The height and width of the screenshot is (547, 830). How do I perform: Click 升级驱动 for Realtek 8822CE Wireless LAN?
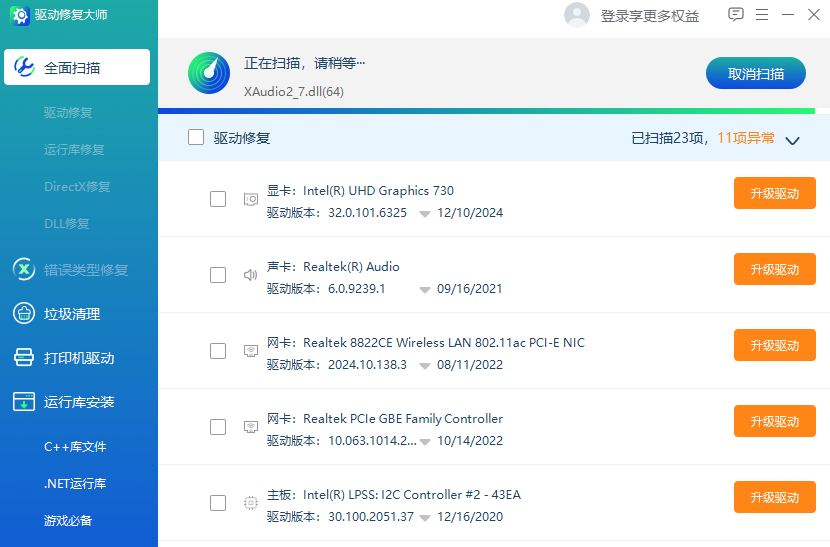(x=774, y=345)
